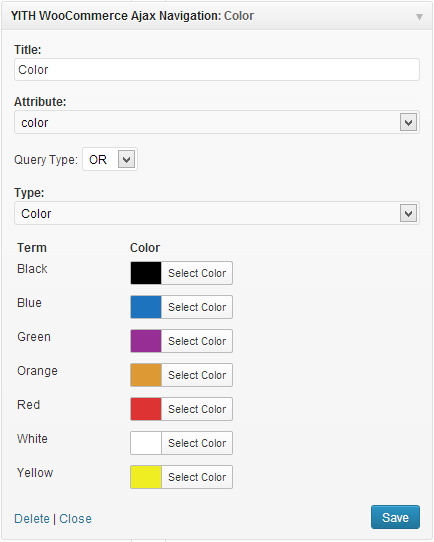Click the Attribute: label

click(40, 102)
